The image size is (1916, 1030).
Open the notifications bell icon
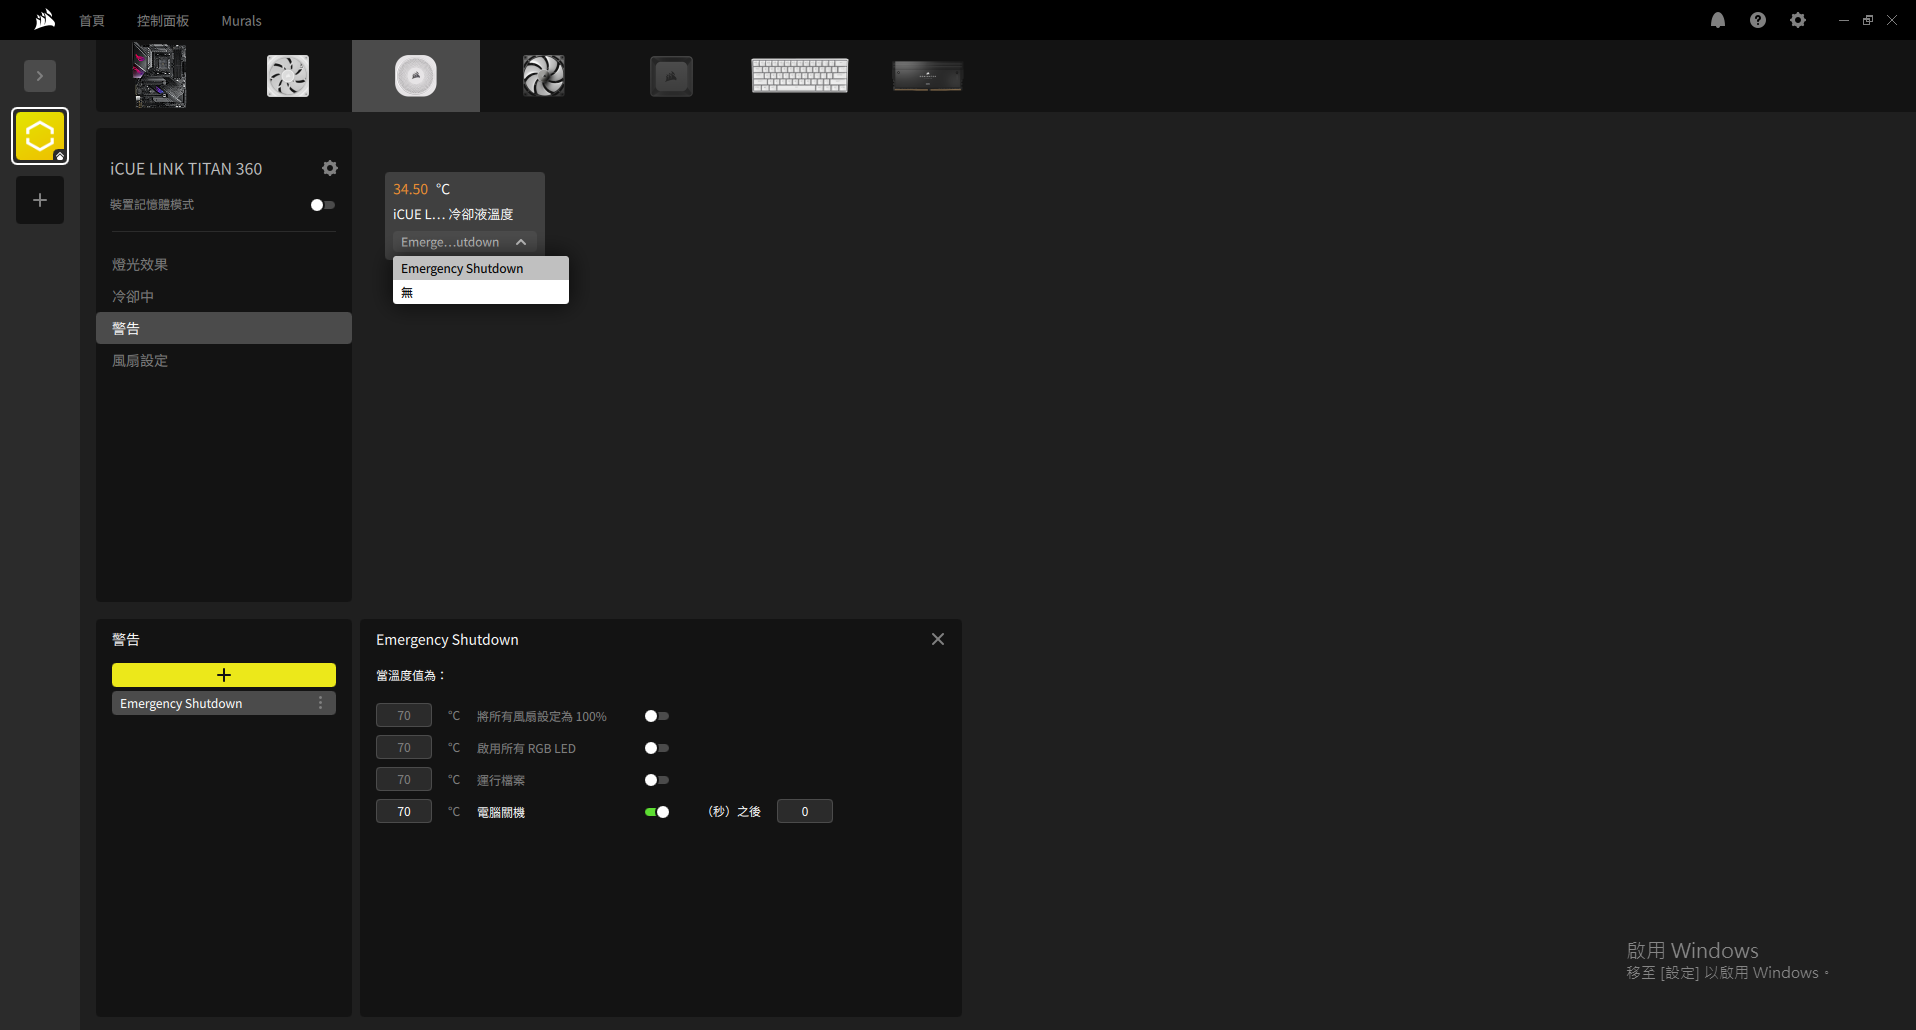1717,20
